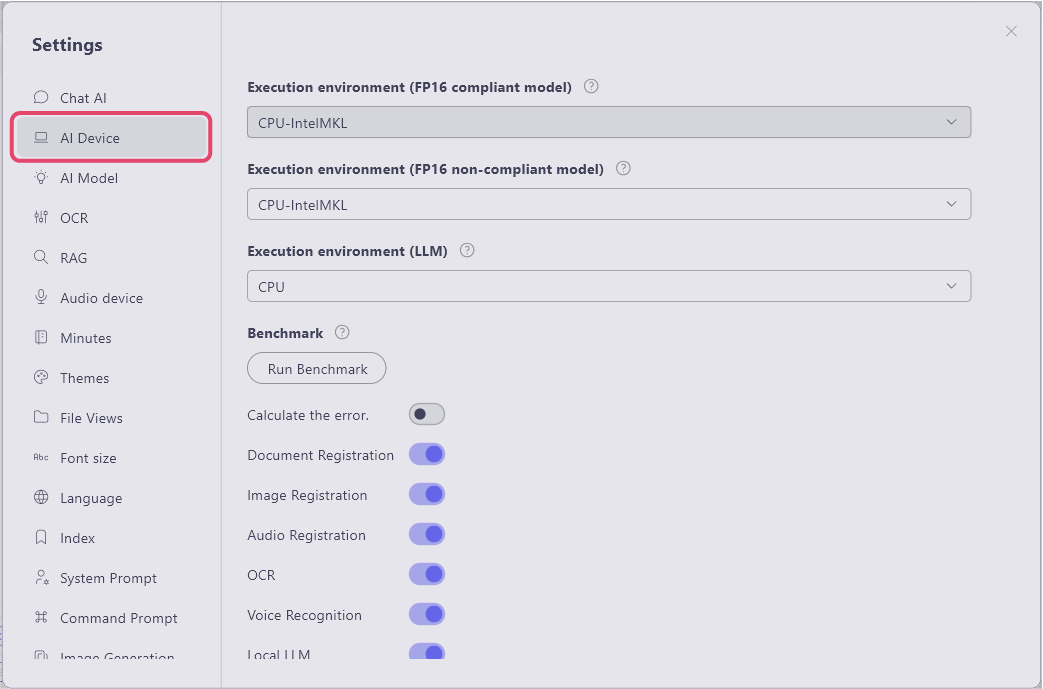
Task: Close the Settings dialog with X
Action: point(1011,32)
